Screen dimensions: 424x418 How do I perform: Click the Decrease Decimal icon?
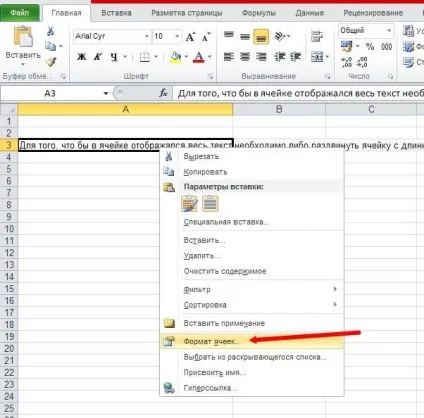pyautogui.click(x=362, y=62)
